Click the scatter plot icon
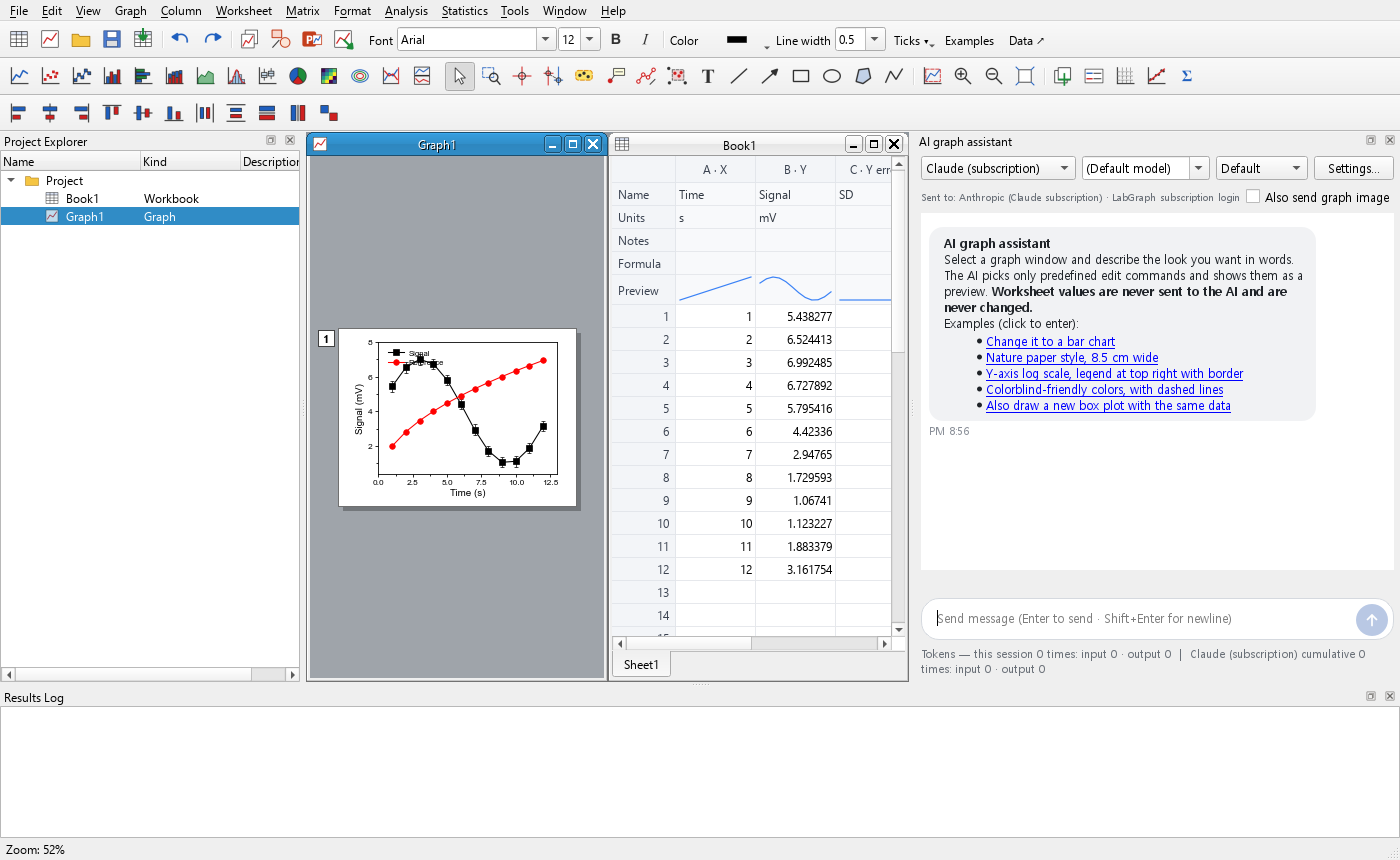 coord(50,76)
